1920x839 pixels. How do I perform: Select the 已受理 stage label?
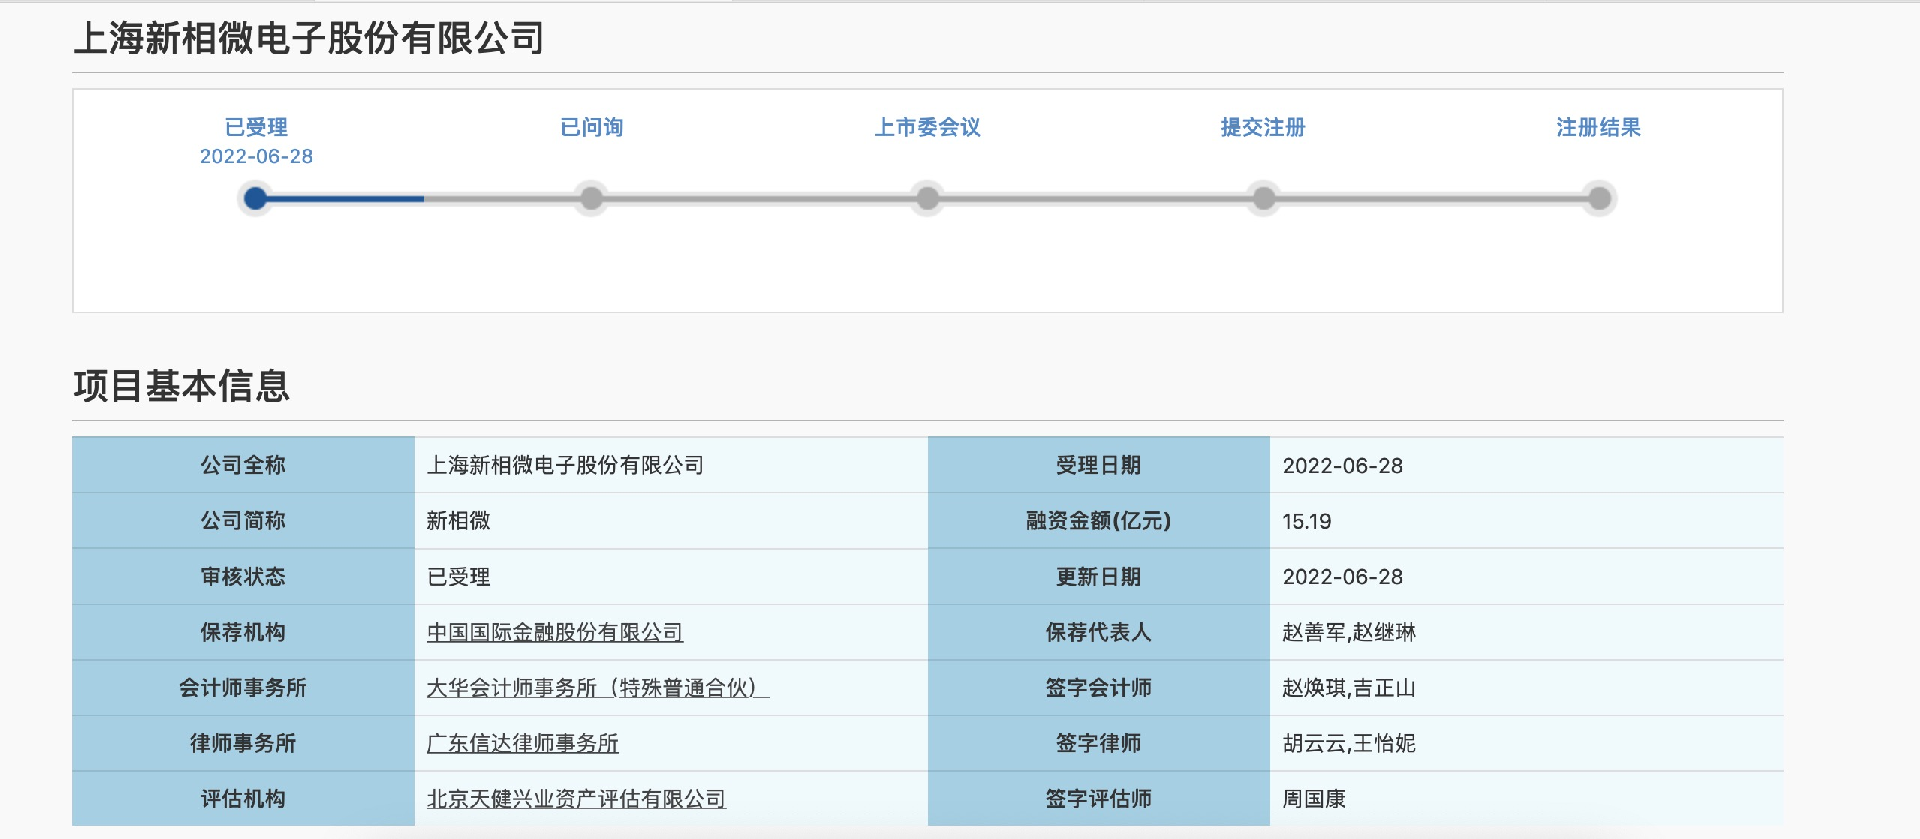click(256, 127)
